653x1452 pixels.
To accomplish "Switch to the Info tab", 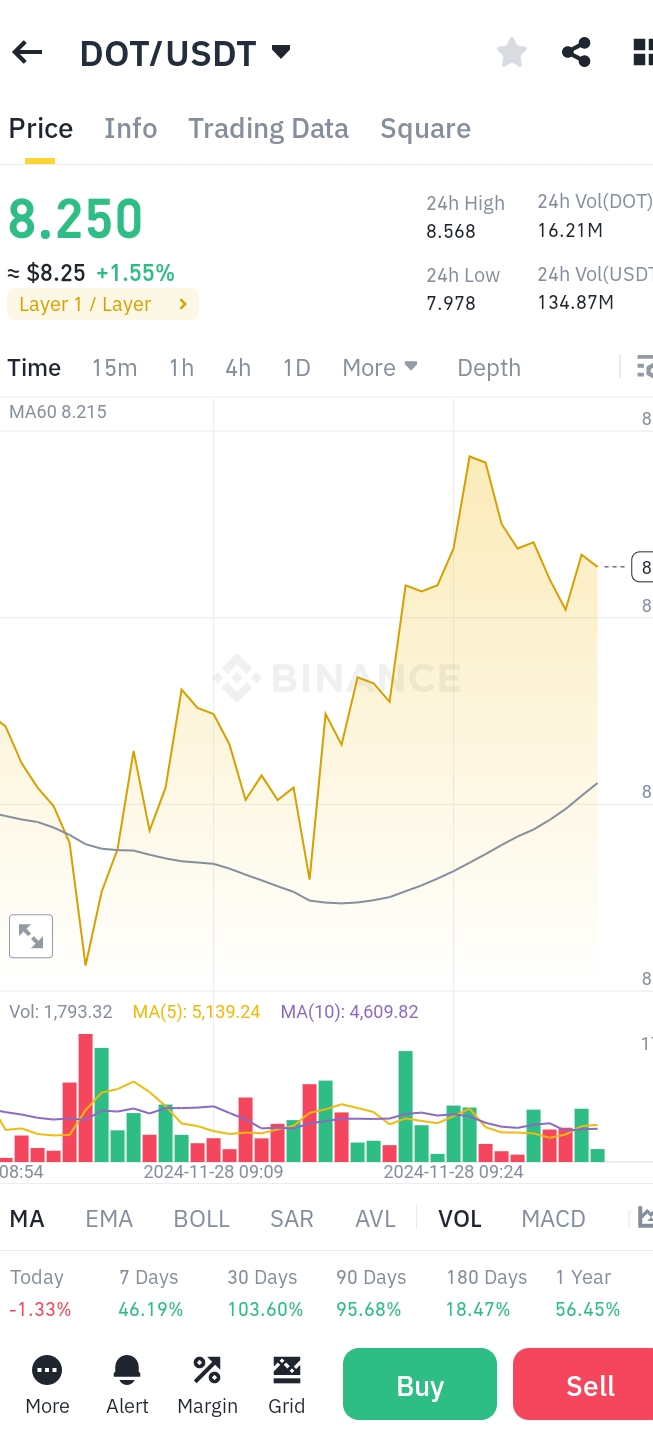I will coord(130,129).
